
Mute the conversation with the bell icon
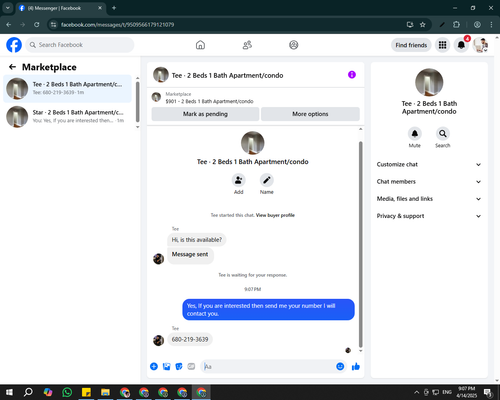415,134
